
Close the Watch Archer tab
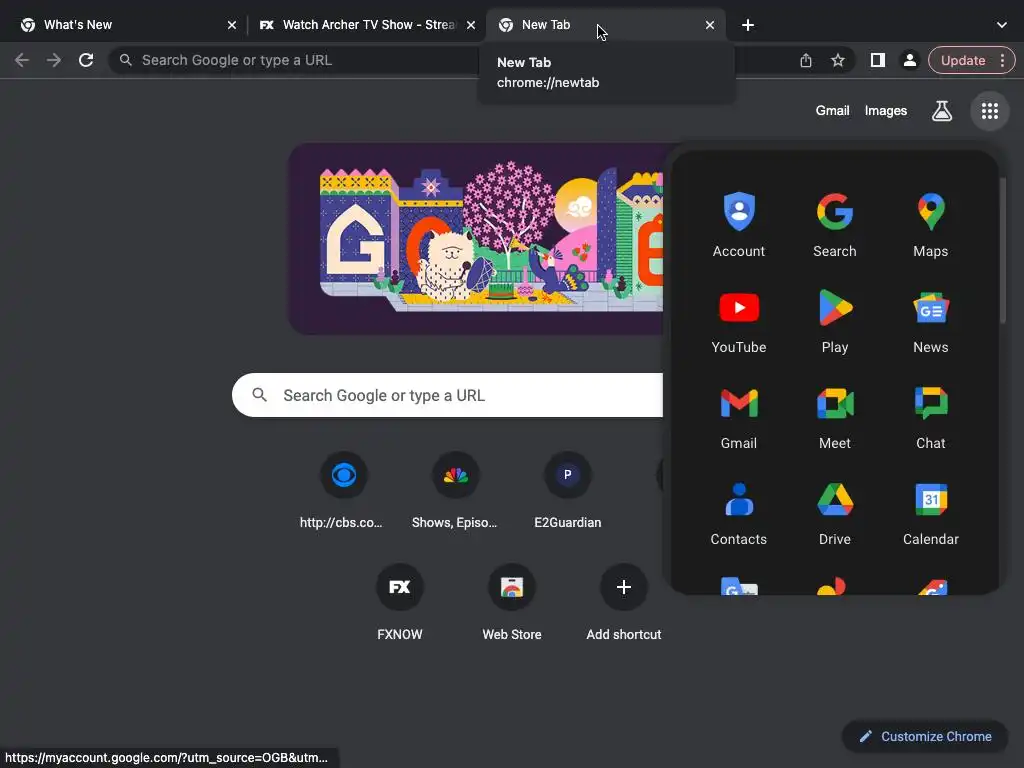[471, 25]
